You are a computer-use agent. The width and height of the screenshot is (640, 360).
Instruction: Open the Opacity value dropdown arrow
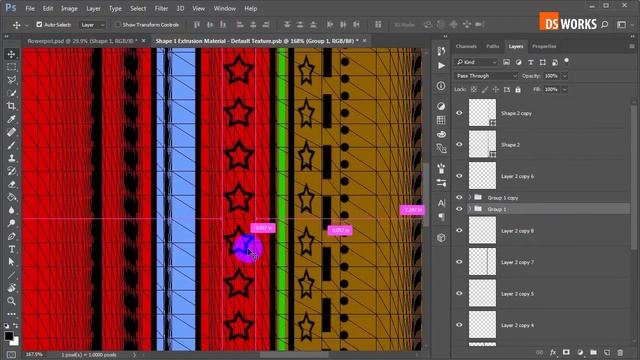[x=565, y=76]
